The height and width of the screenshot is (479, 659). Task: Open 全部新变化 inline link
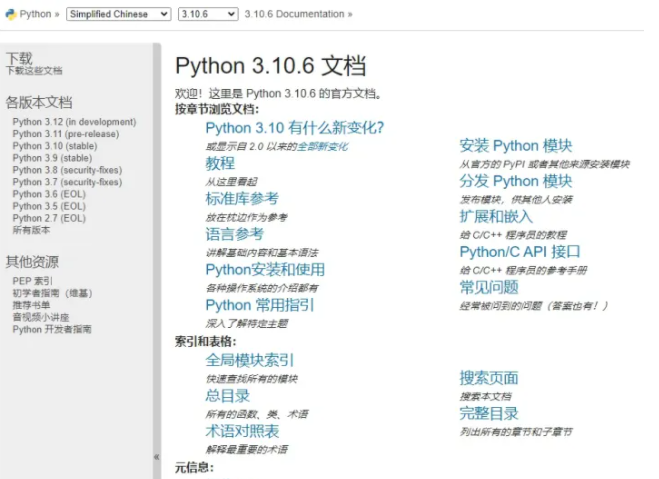323,147
